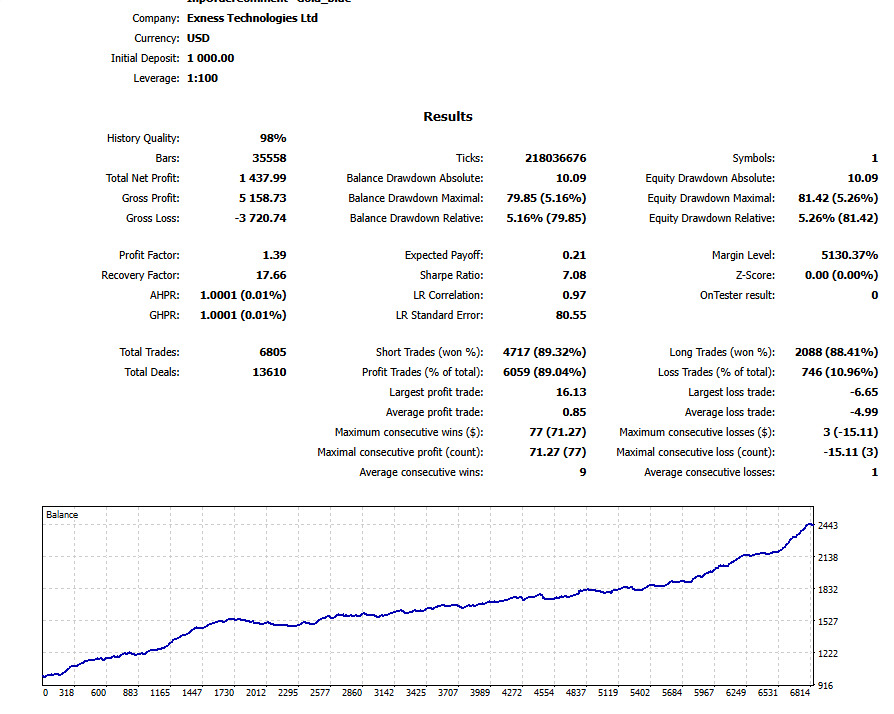Viewport: 894px width, 714px height.
Task: Click Average profit trade value 0.85
Action: click(574, 412)
